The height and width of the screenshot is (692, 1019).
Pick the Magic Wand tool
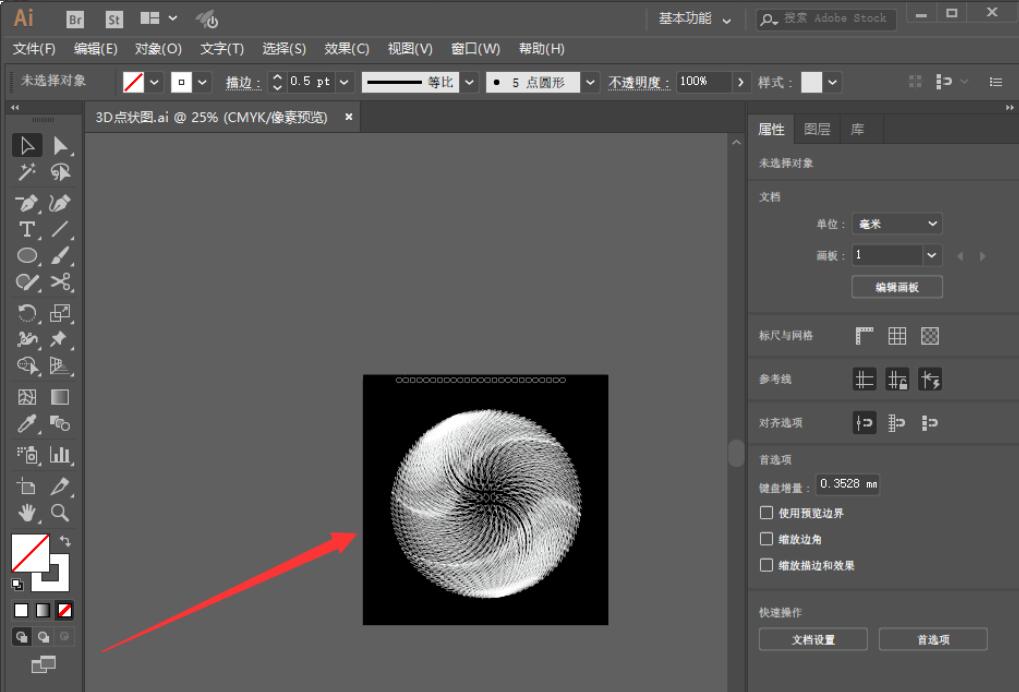[27, 172]
